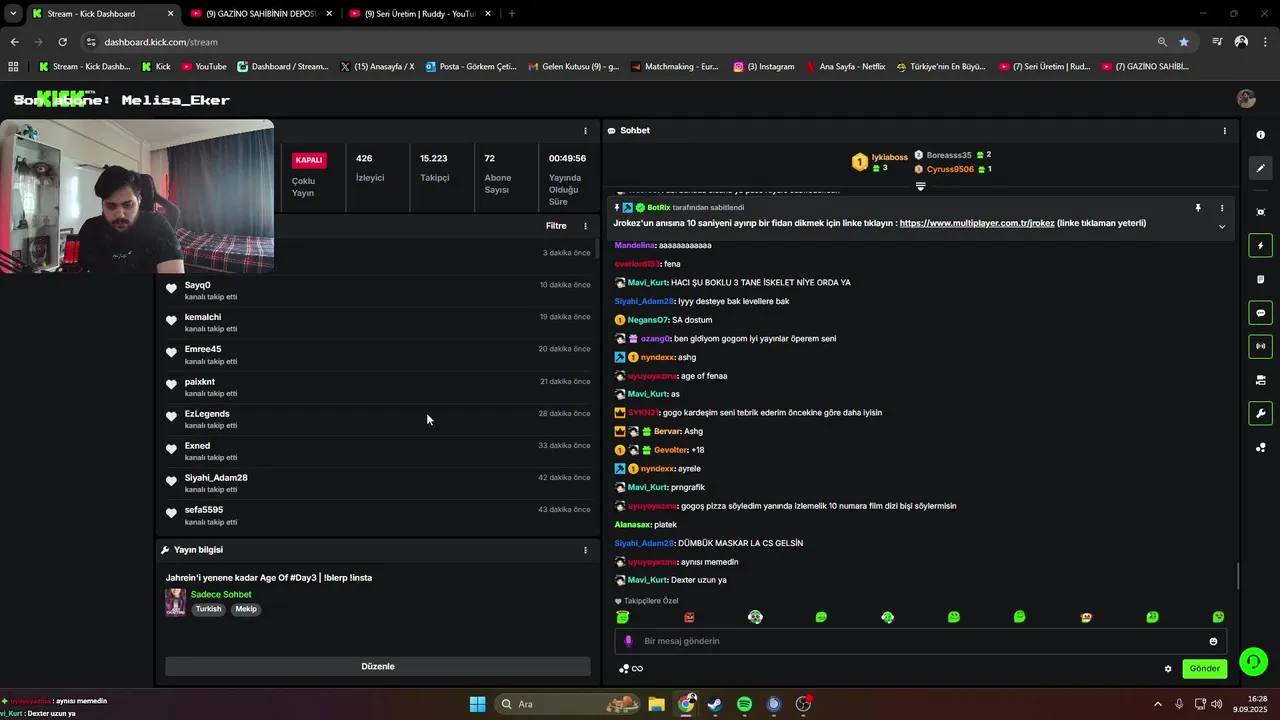Click iykiaboss top gifter entry
Screen dimensions: 1280x720
pyautogui.click(x=880, y=162)
